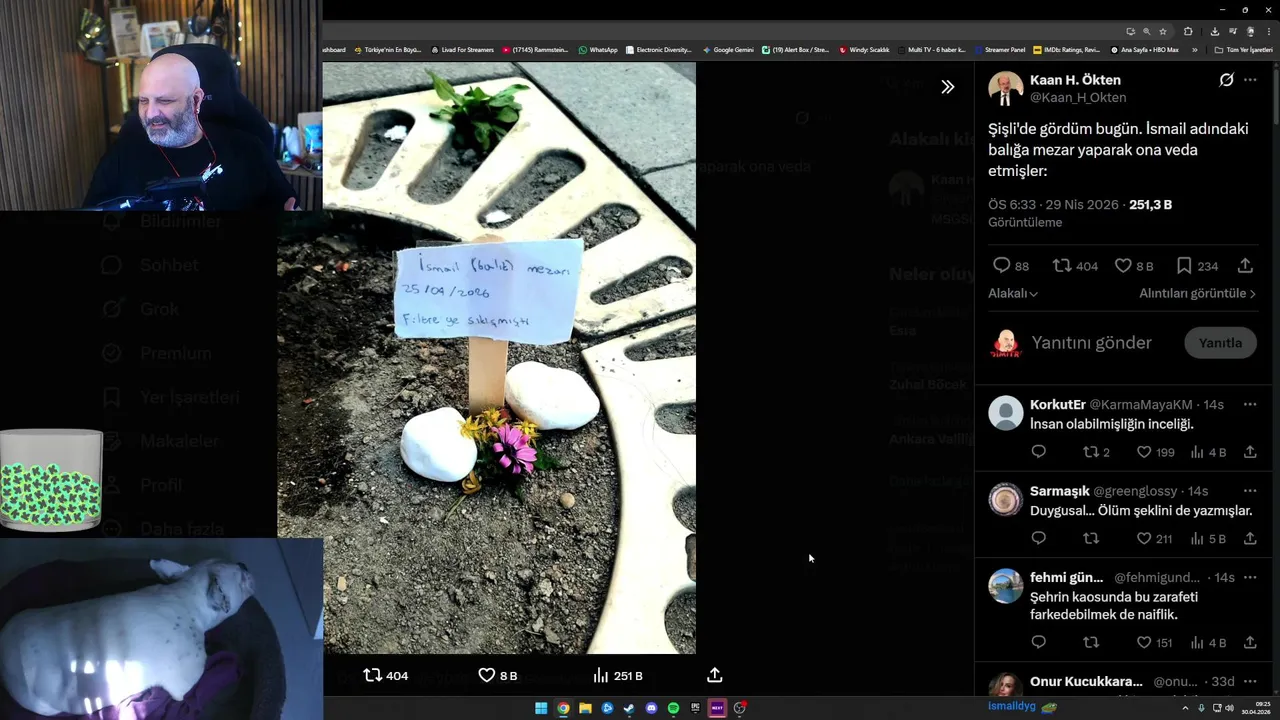Share the main post via share icon in panel
The image size is (1280, 720).
pyautogui.click(x=1245, y=265)
